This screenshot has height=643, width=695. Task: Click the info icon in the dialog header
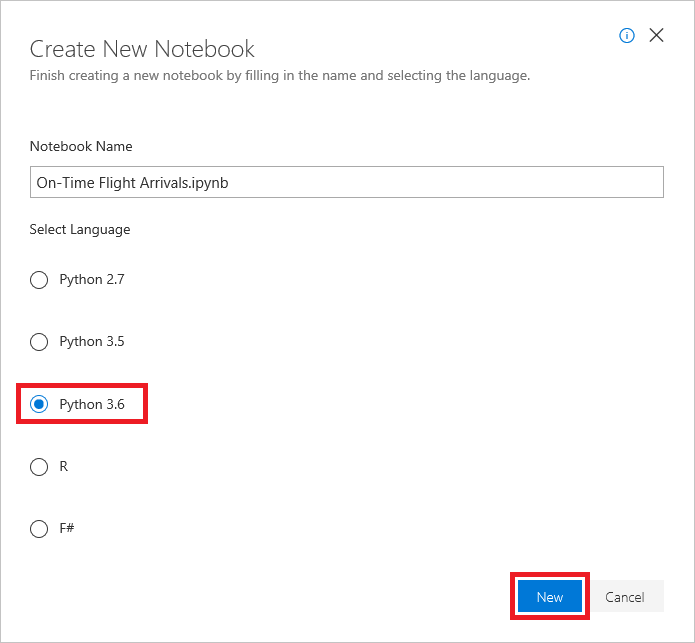(627, 35)
